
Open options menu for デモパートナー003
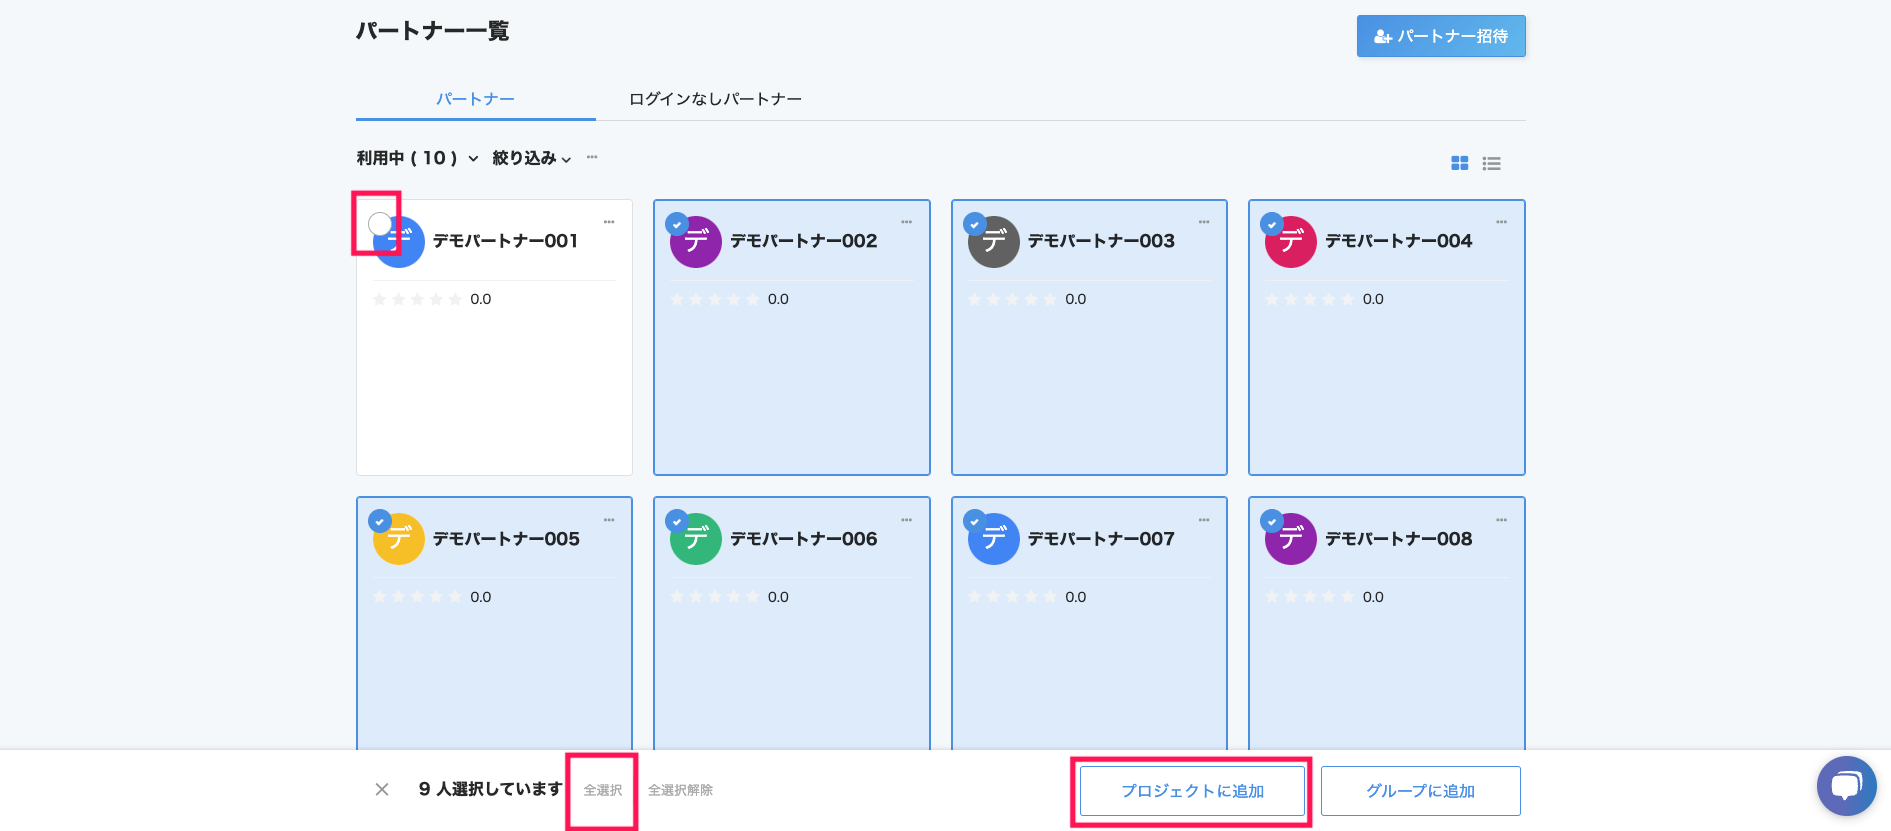pyautogui.click(x=1204, y=222)
